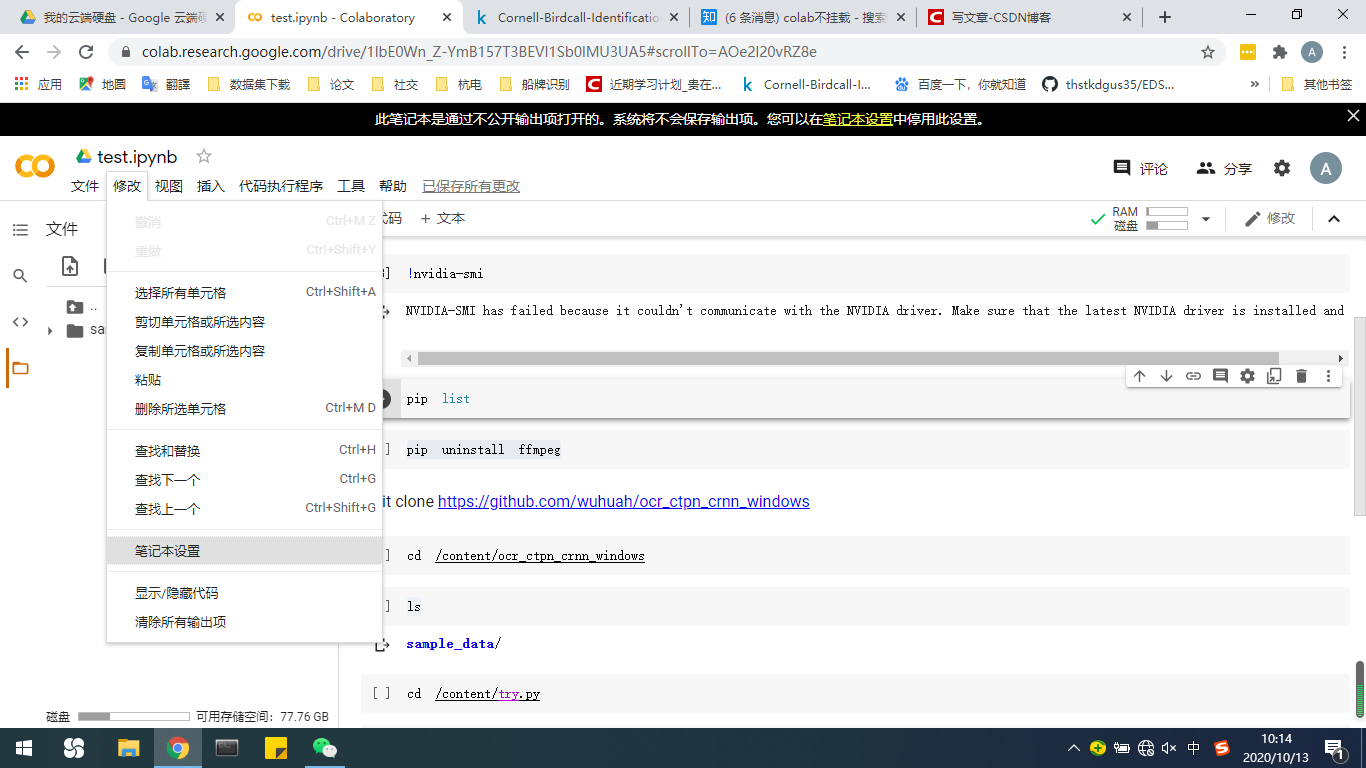
Task: Open the 工具 (Tools) menu
Action: tap(351, 186)
